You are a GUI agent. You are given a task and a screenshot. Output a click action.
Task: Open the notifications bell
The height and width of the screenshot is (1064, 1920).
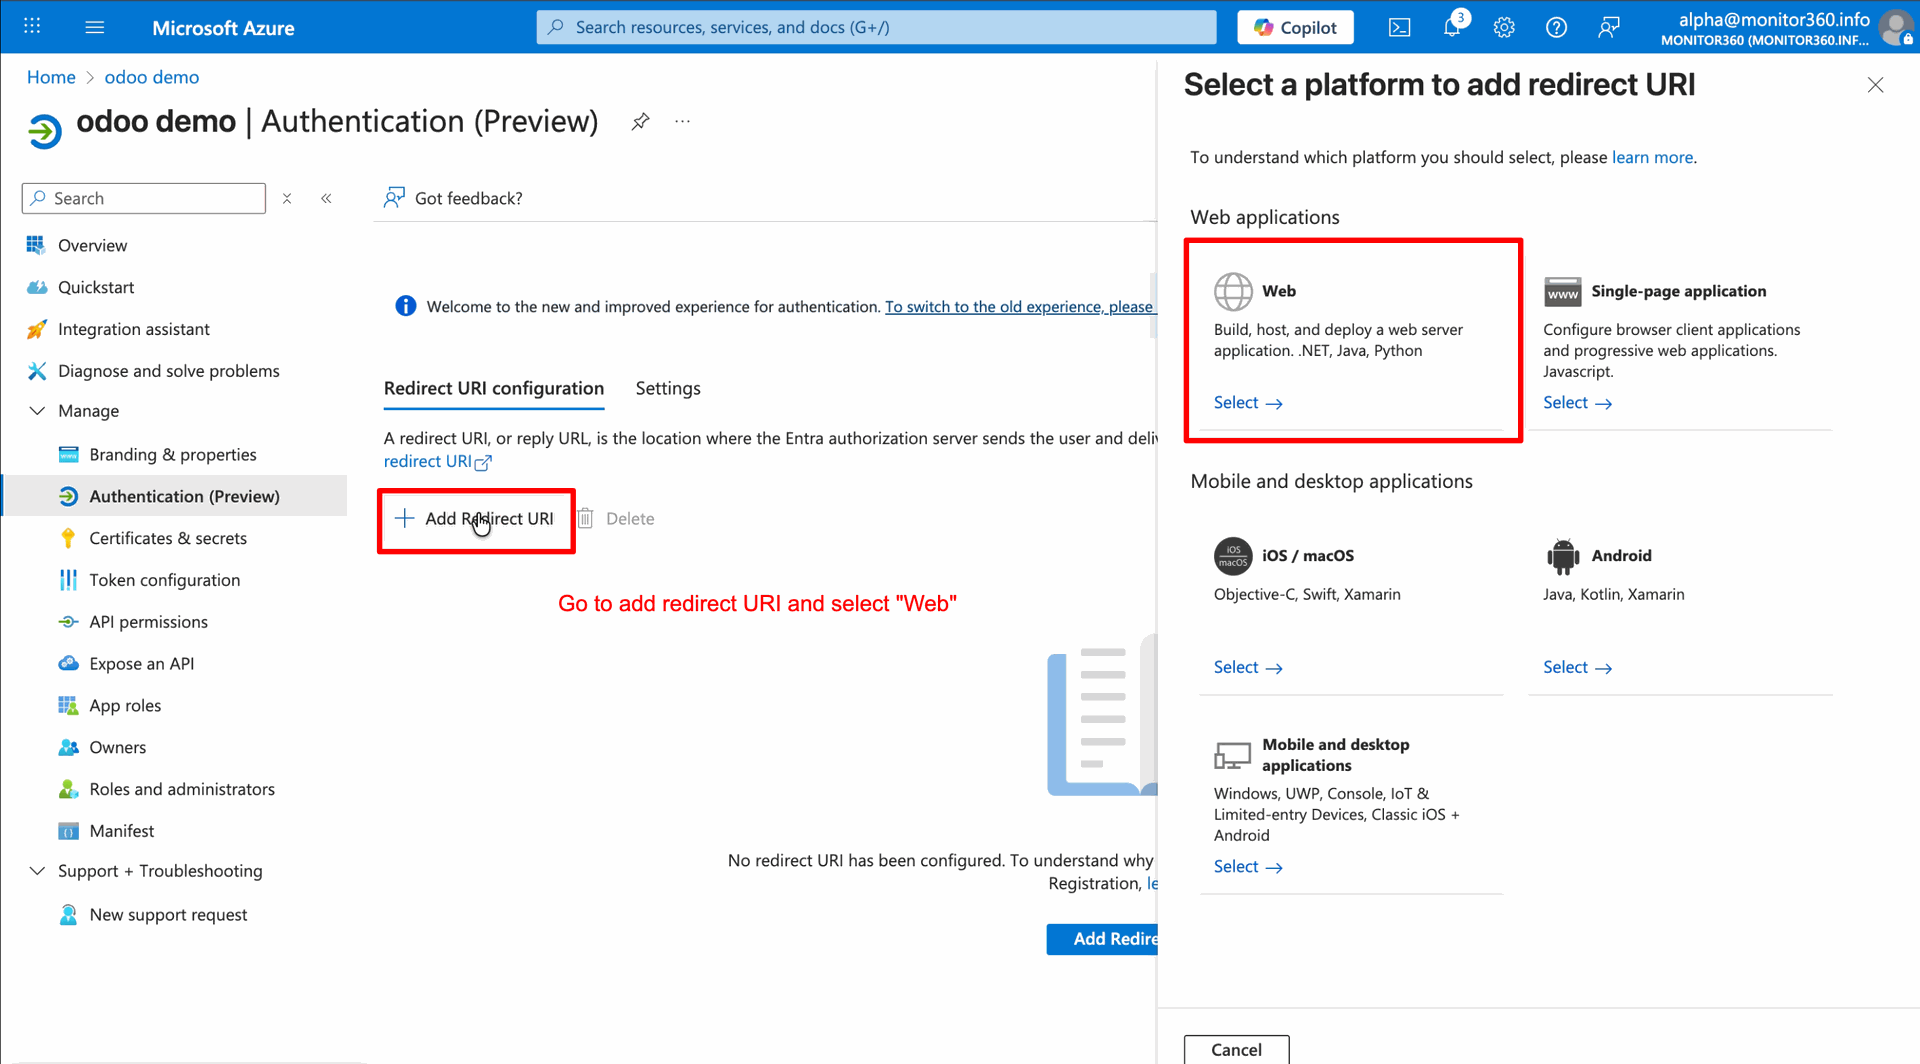click(1452, 27)
